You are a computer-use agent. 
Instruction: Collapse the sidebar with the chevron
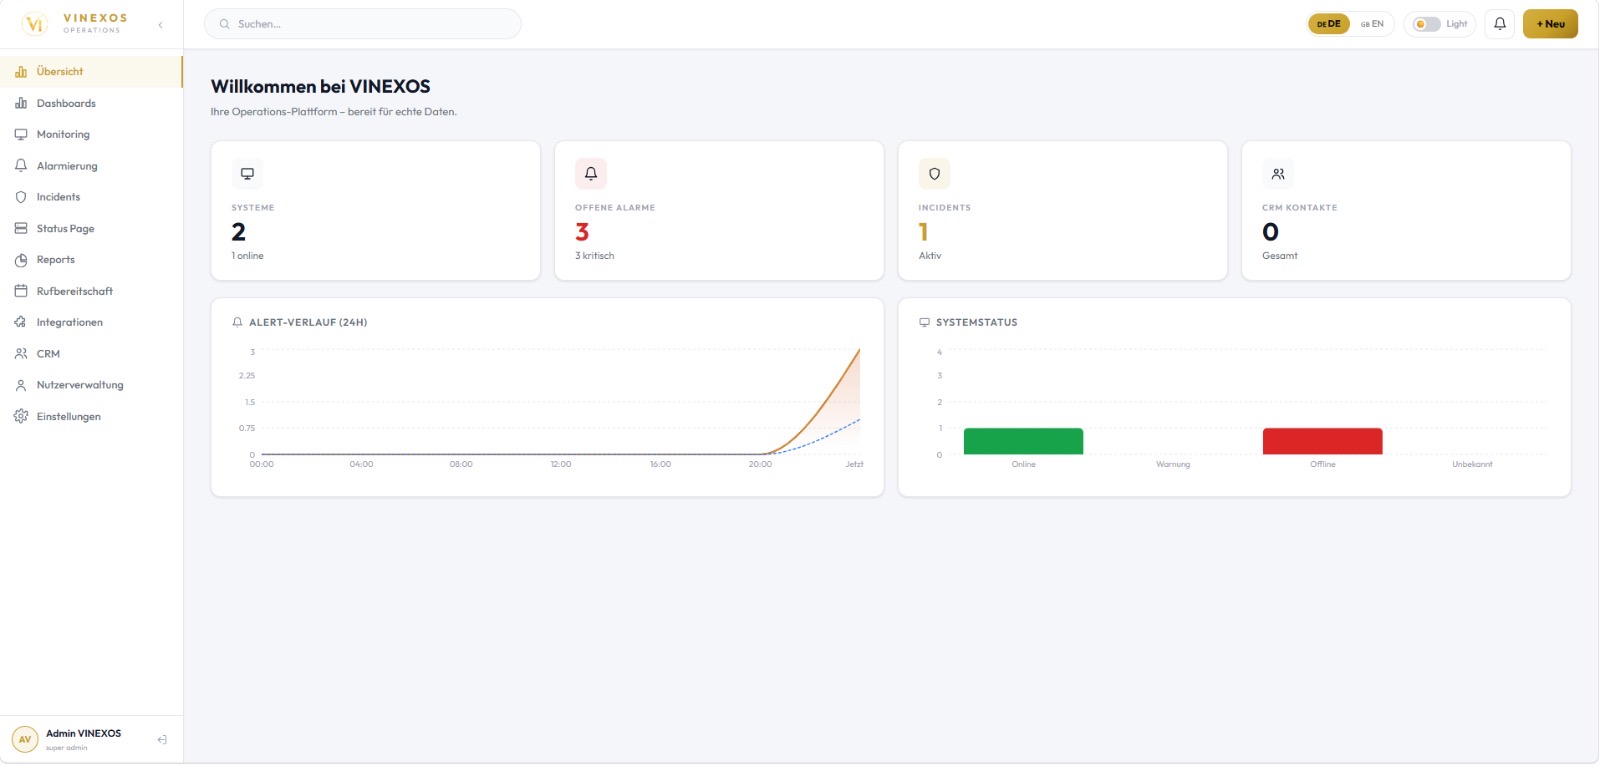(160, 25)
